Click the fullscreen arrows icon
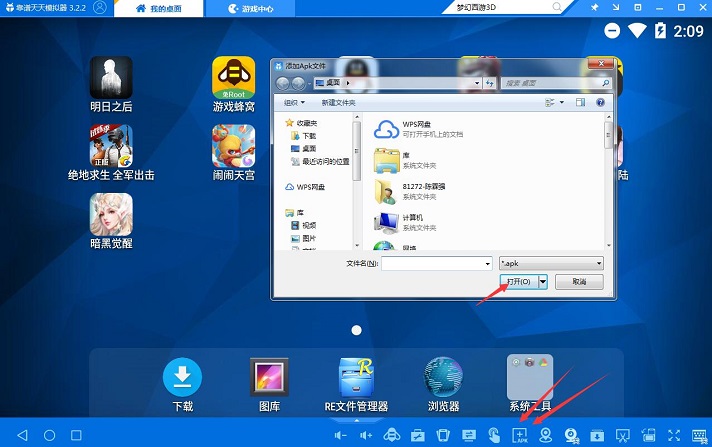The image size is (712, 447). point(674,435)
